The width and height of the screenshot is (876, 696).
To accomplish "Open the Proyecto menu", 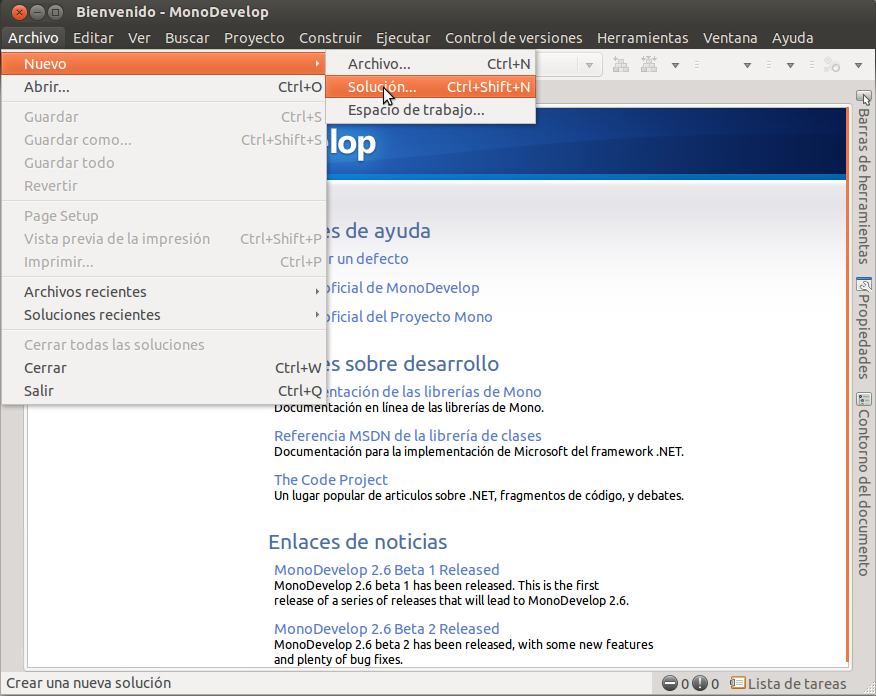I will pyautogui.click(x=254, y=38).
